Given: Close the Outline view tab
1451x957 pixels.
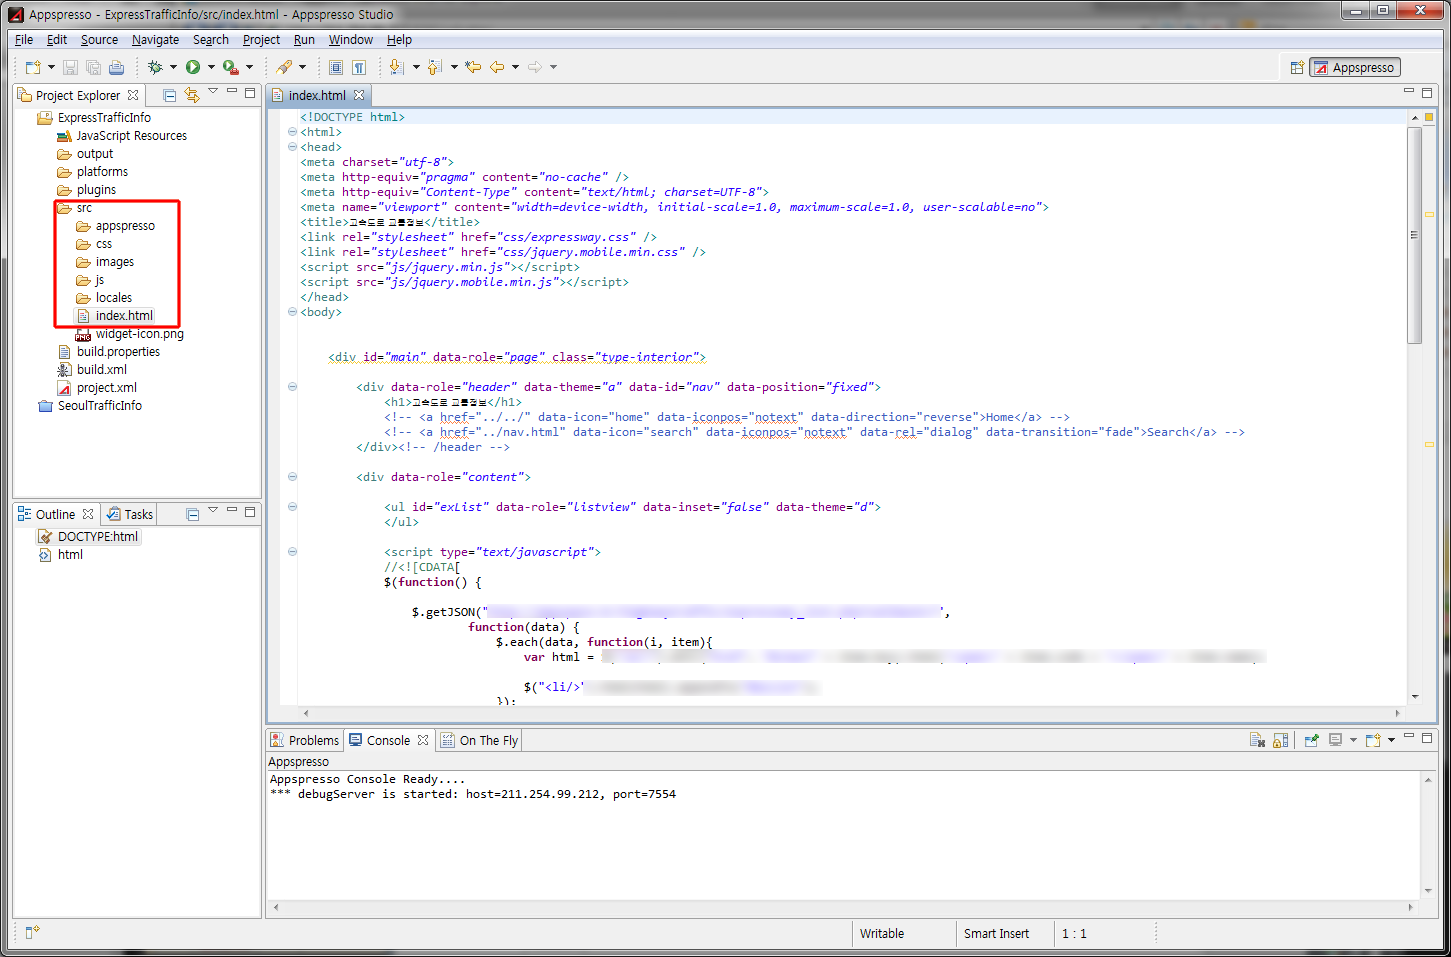Looking at the screenshot, I should [x=88, y=514].
